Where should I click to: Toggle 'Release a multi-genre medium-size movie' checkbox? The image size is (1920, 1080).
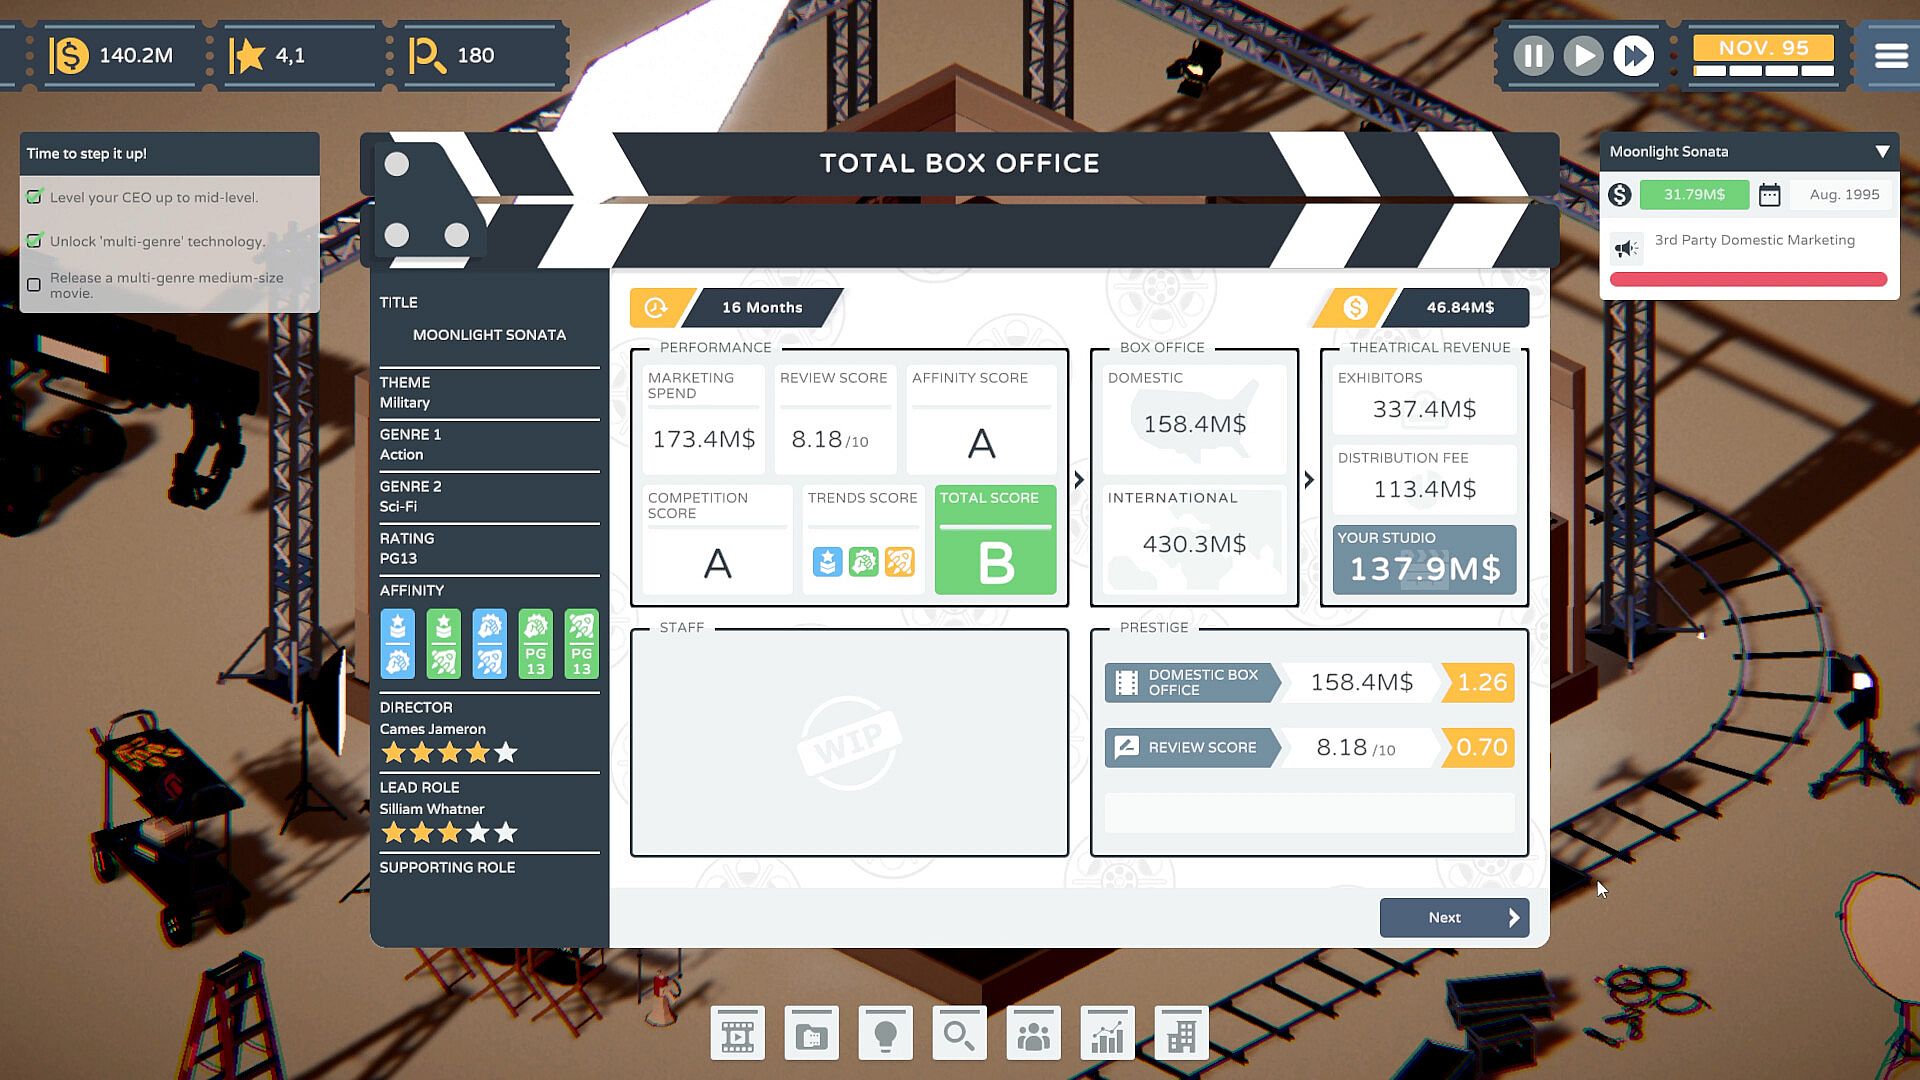pyautogui.click(x=34, y=285)
